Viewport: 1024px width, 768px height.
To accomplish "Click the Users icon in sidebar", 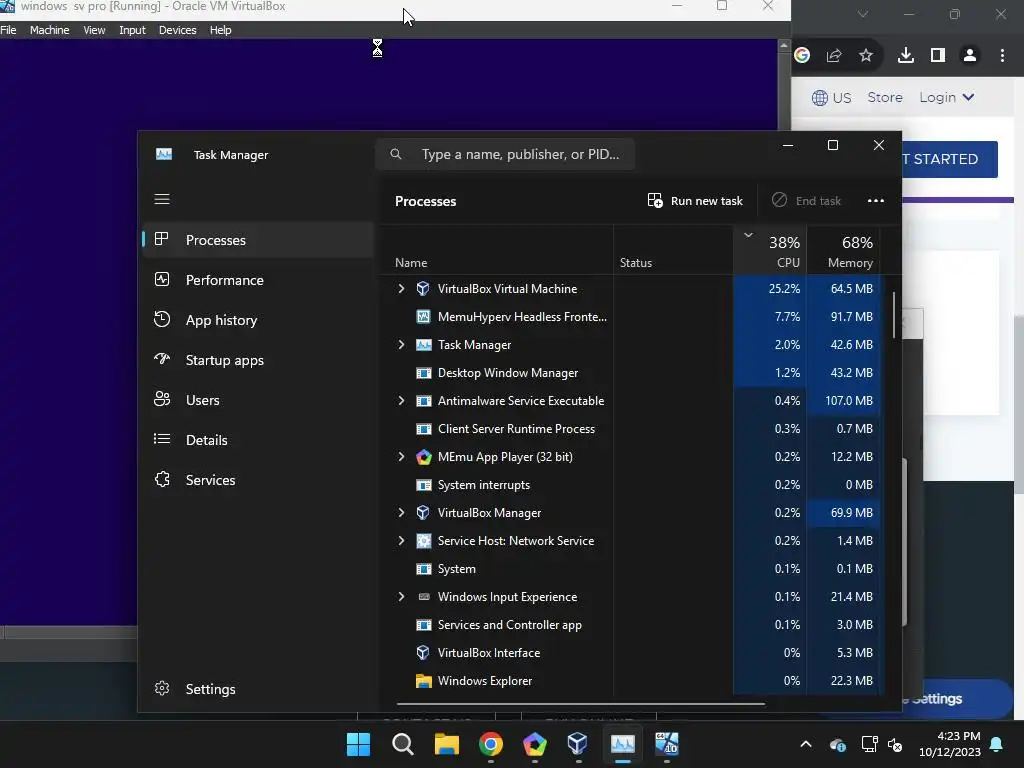I will [161, 399].
